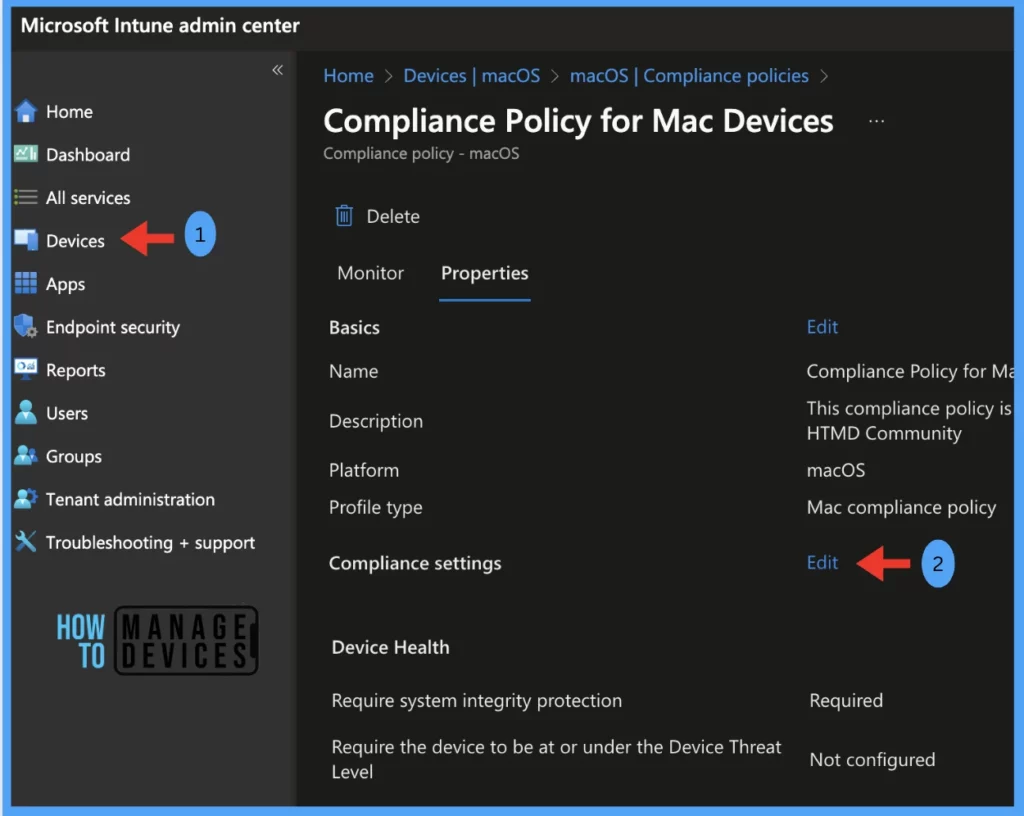Click the Dashboard chart icon
1024x816 pixels.
pyautogui.click(x=25, y=154)
